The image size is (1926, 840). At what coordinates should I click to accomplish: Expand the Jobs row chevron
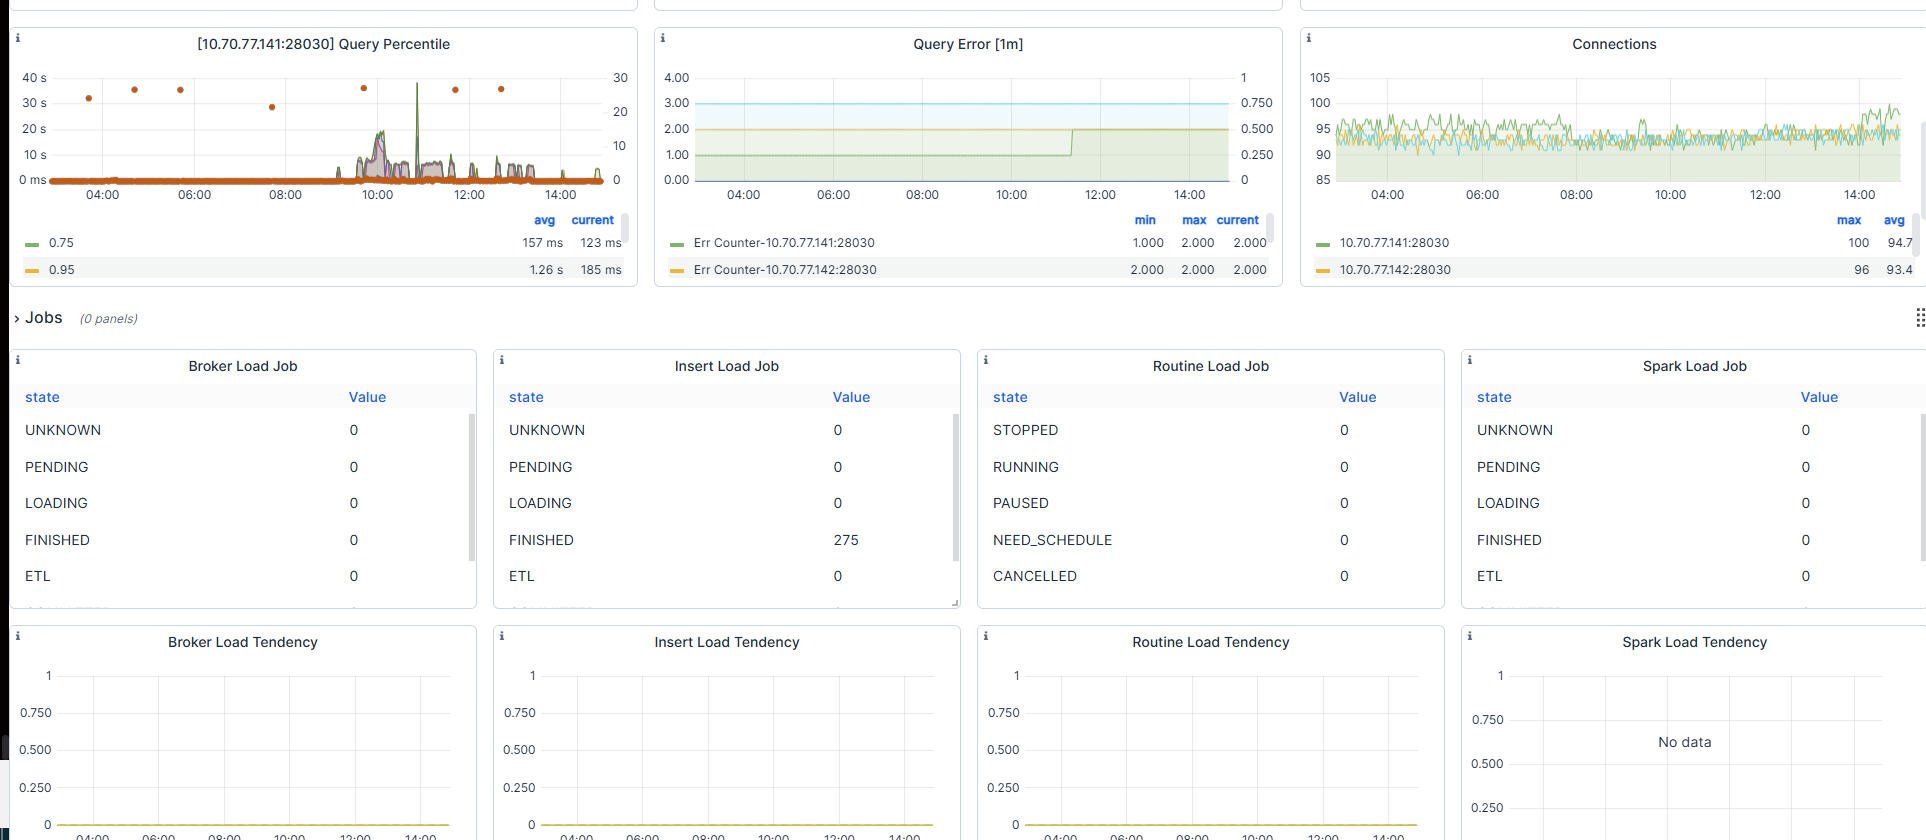17,319
